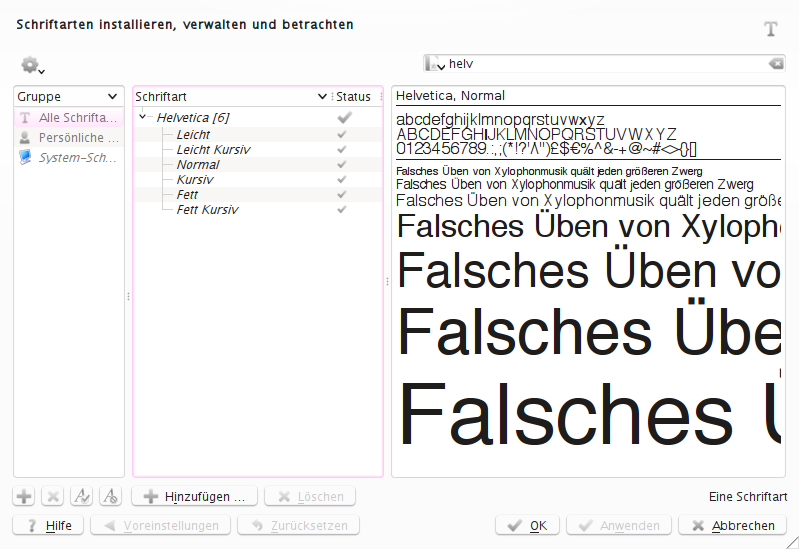Click the search field containing helv

(x=604, y=64)
